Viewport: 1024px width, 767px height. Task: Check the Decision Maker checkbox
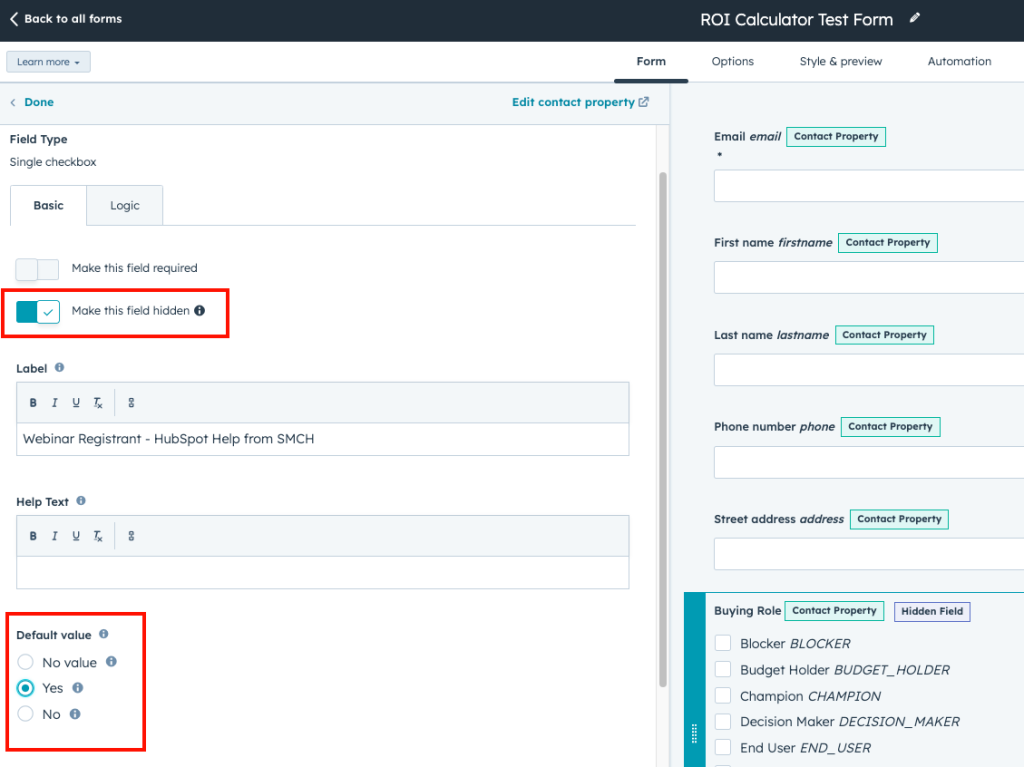722,721
